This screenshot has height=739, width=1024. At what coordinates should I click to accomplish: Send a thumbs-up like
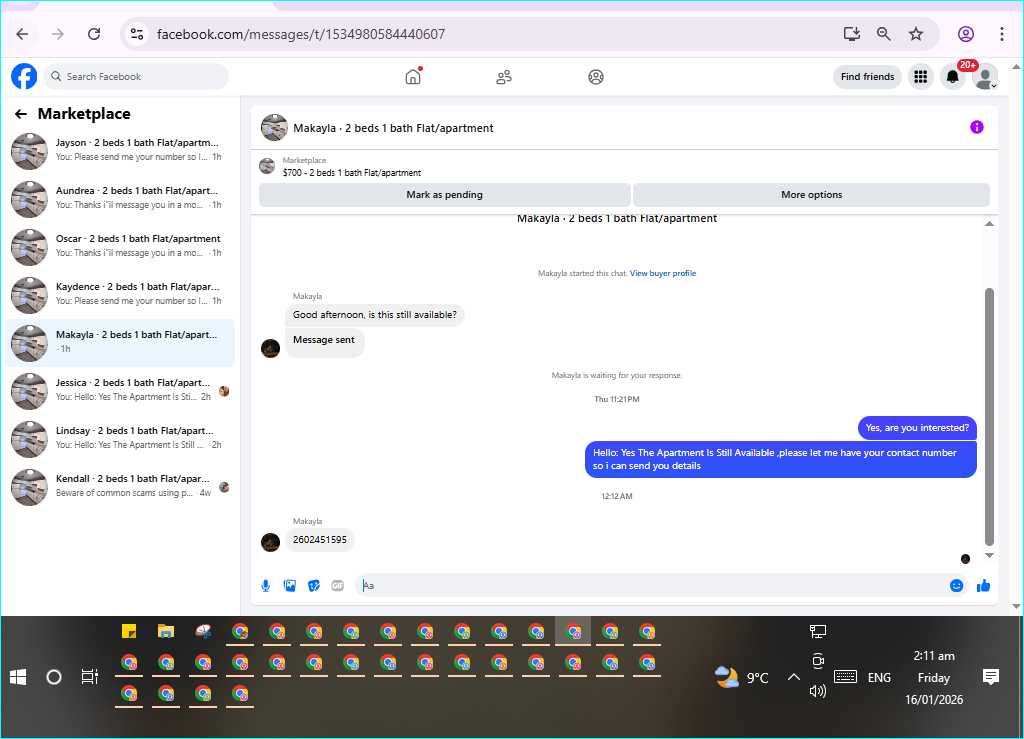[x=984, y=586]
